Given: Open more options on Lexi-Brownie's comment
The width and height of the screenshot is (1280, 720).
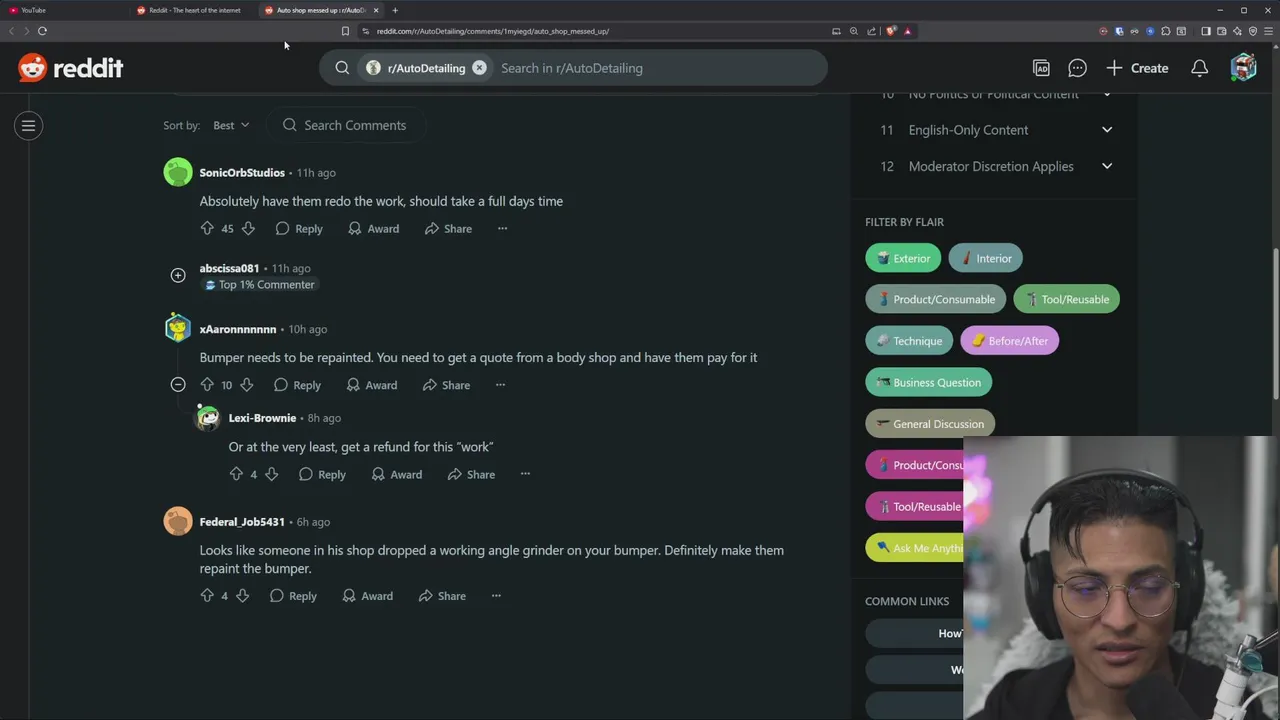Looking at the screenshot, I should point(525,474).
